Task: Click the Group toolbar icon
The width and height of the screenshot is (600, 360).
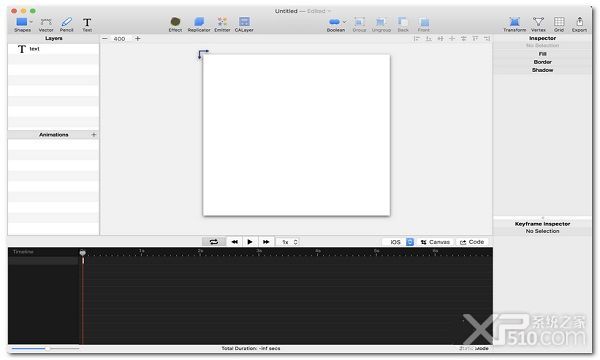Action: tap(359, 24)
